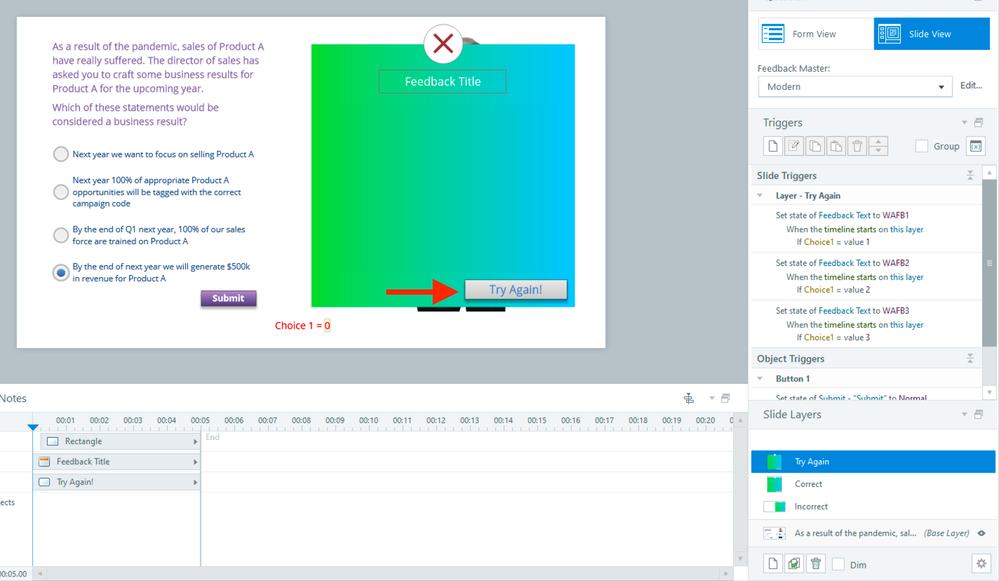Collapse all in the Object Triggers section
Image resolution: width=999 pixels, height=581 pixels.
point(970,359)
